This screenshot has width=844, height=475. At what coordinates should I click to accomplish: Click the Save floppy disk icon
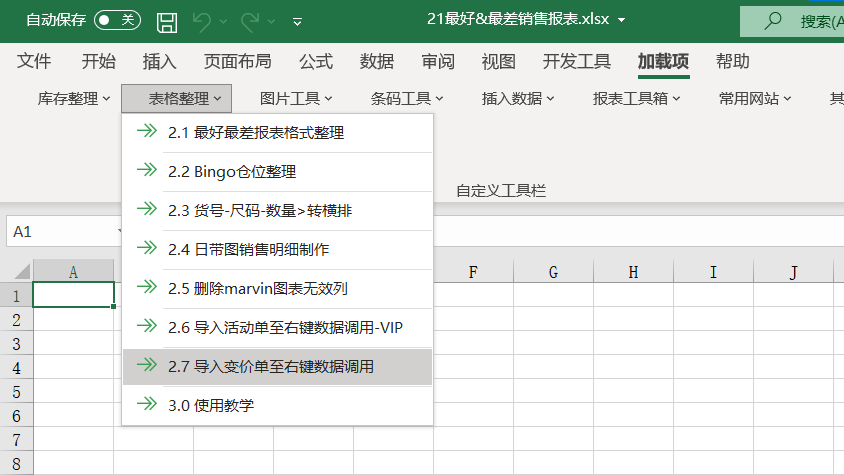pyautogui.click(x=167, y=23)
